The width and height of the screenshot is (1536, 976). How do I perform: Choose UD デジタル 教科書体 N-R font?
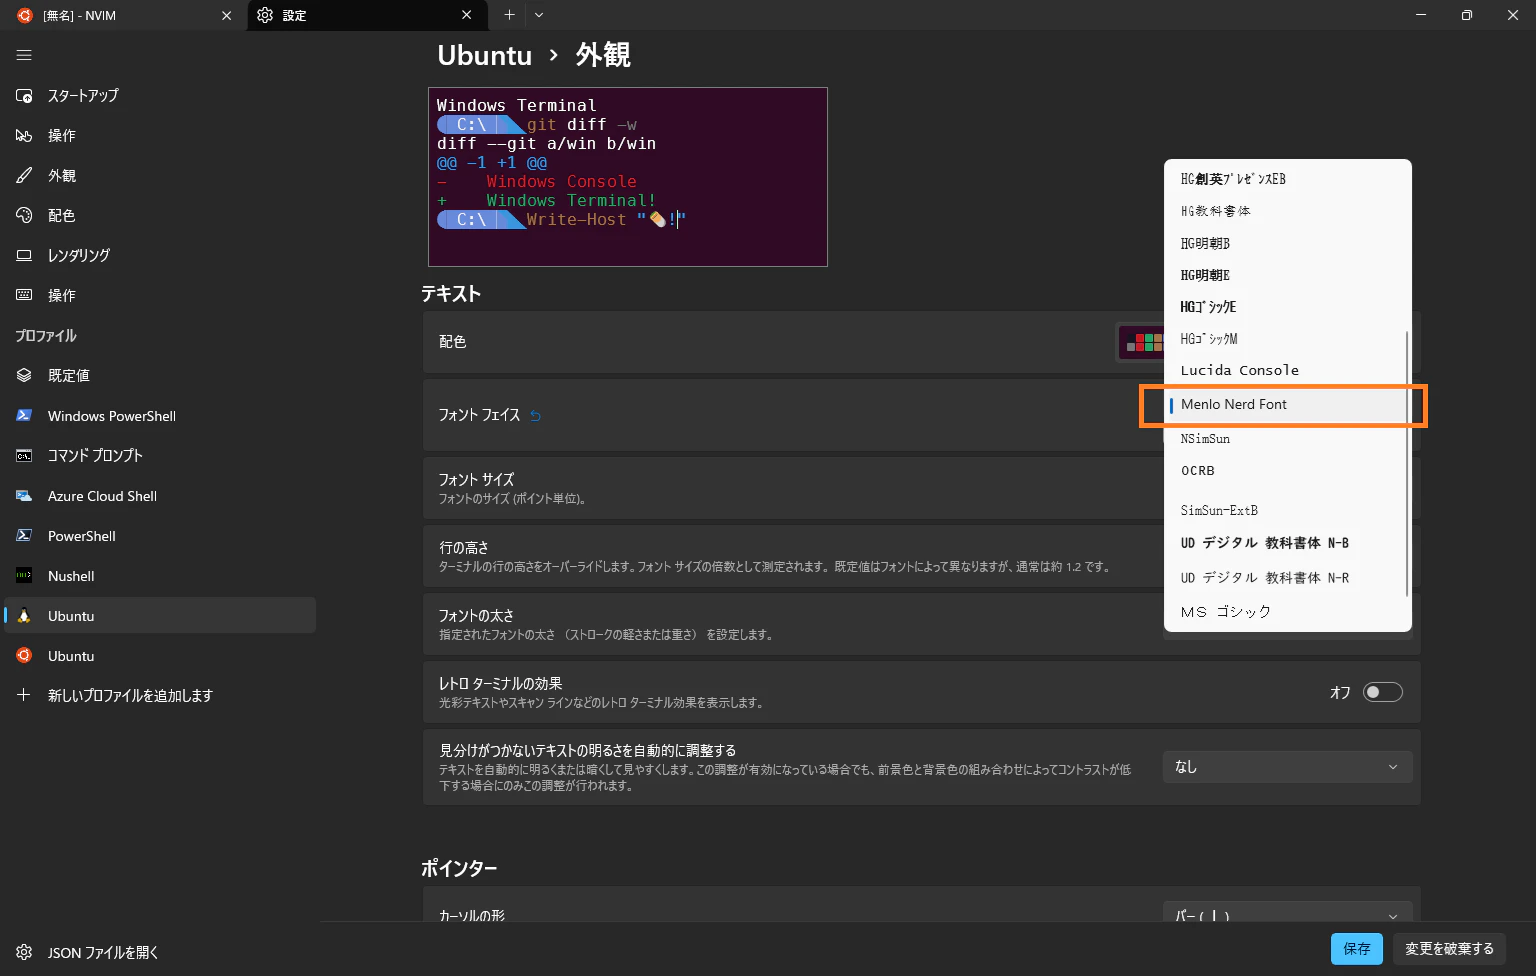click(1288, 577)
